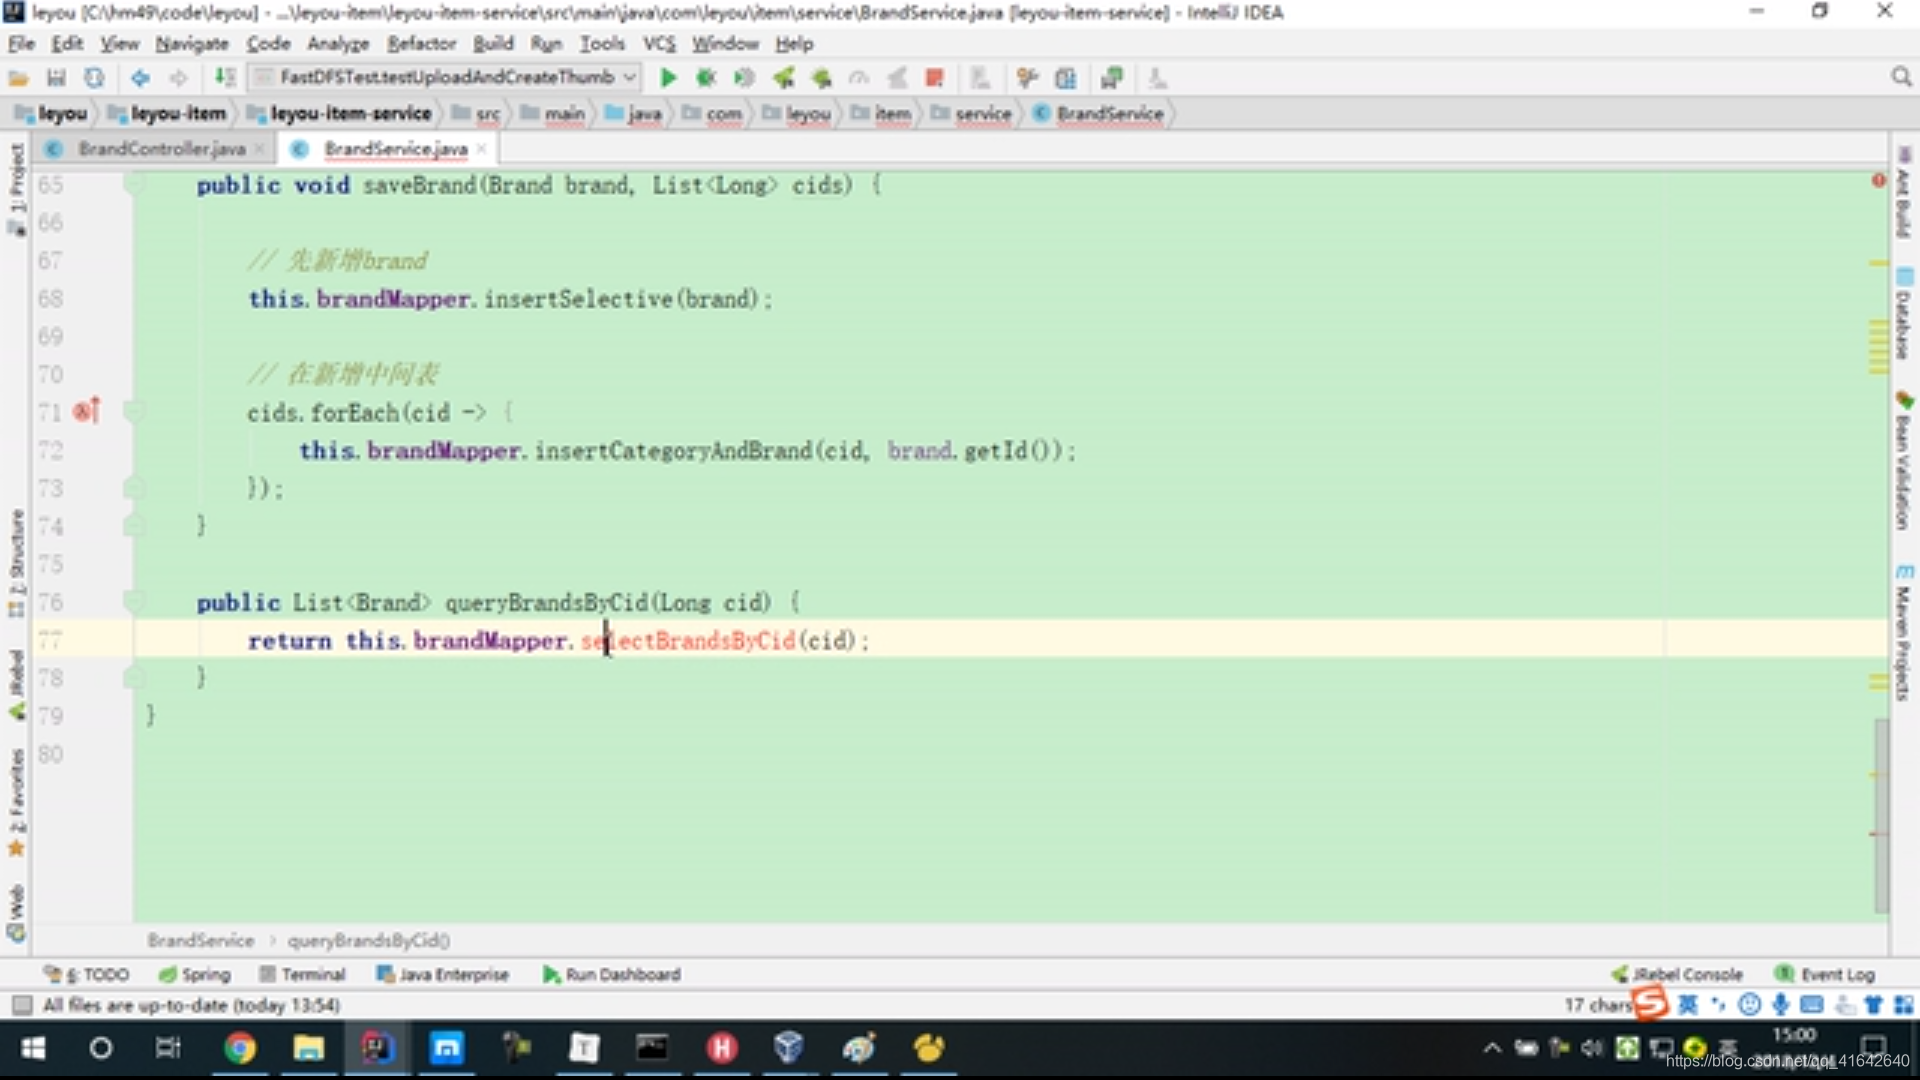Click leyou-item-service breadcrumb
Screen dimensions: 1920x1080
click(x=350, y=114)
